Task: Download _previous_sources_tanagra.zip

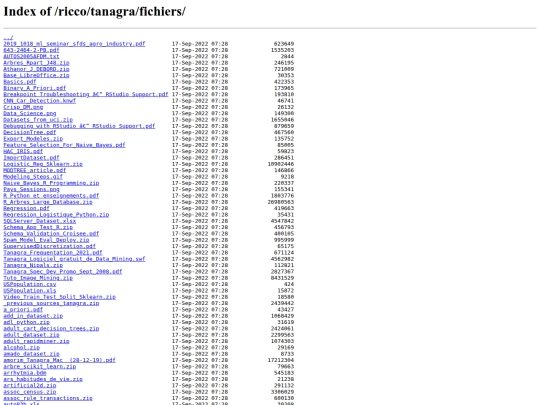Action: point(51,303)
